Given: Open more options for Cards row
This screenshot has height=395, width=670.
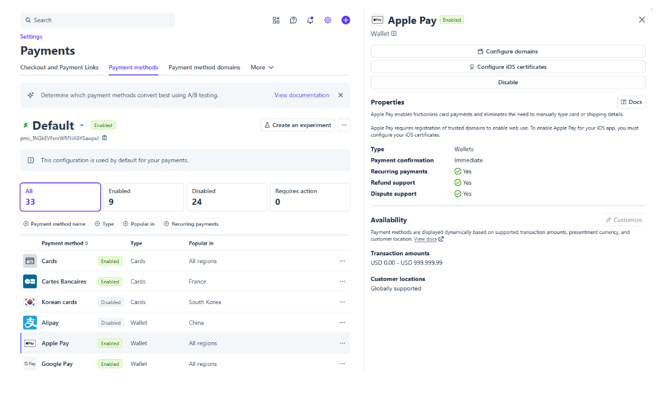Looking at the screenshot, I should point(342,261).
